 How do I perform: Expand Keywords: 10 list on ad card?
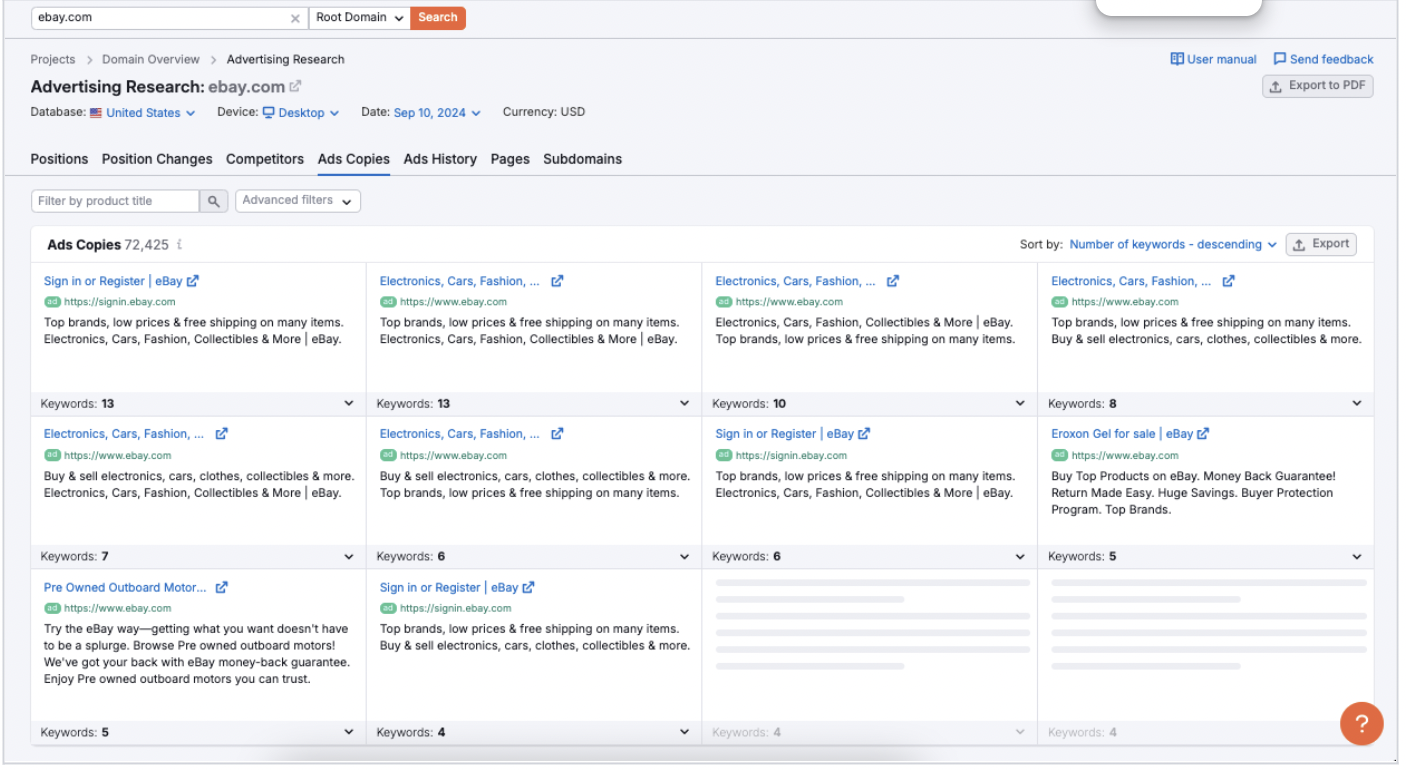pos(1020,404)
